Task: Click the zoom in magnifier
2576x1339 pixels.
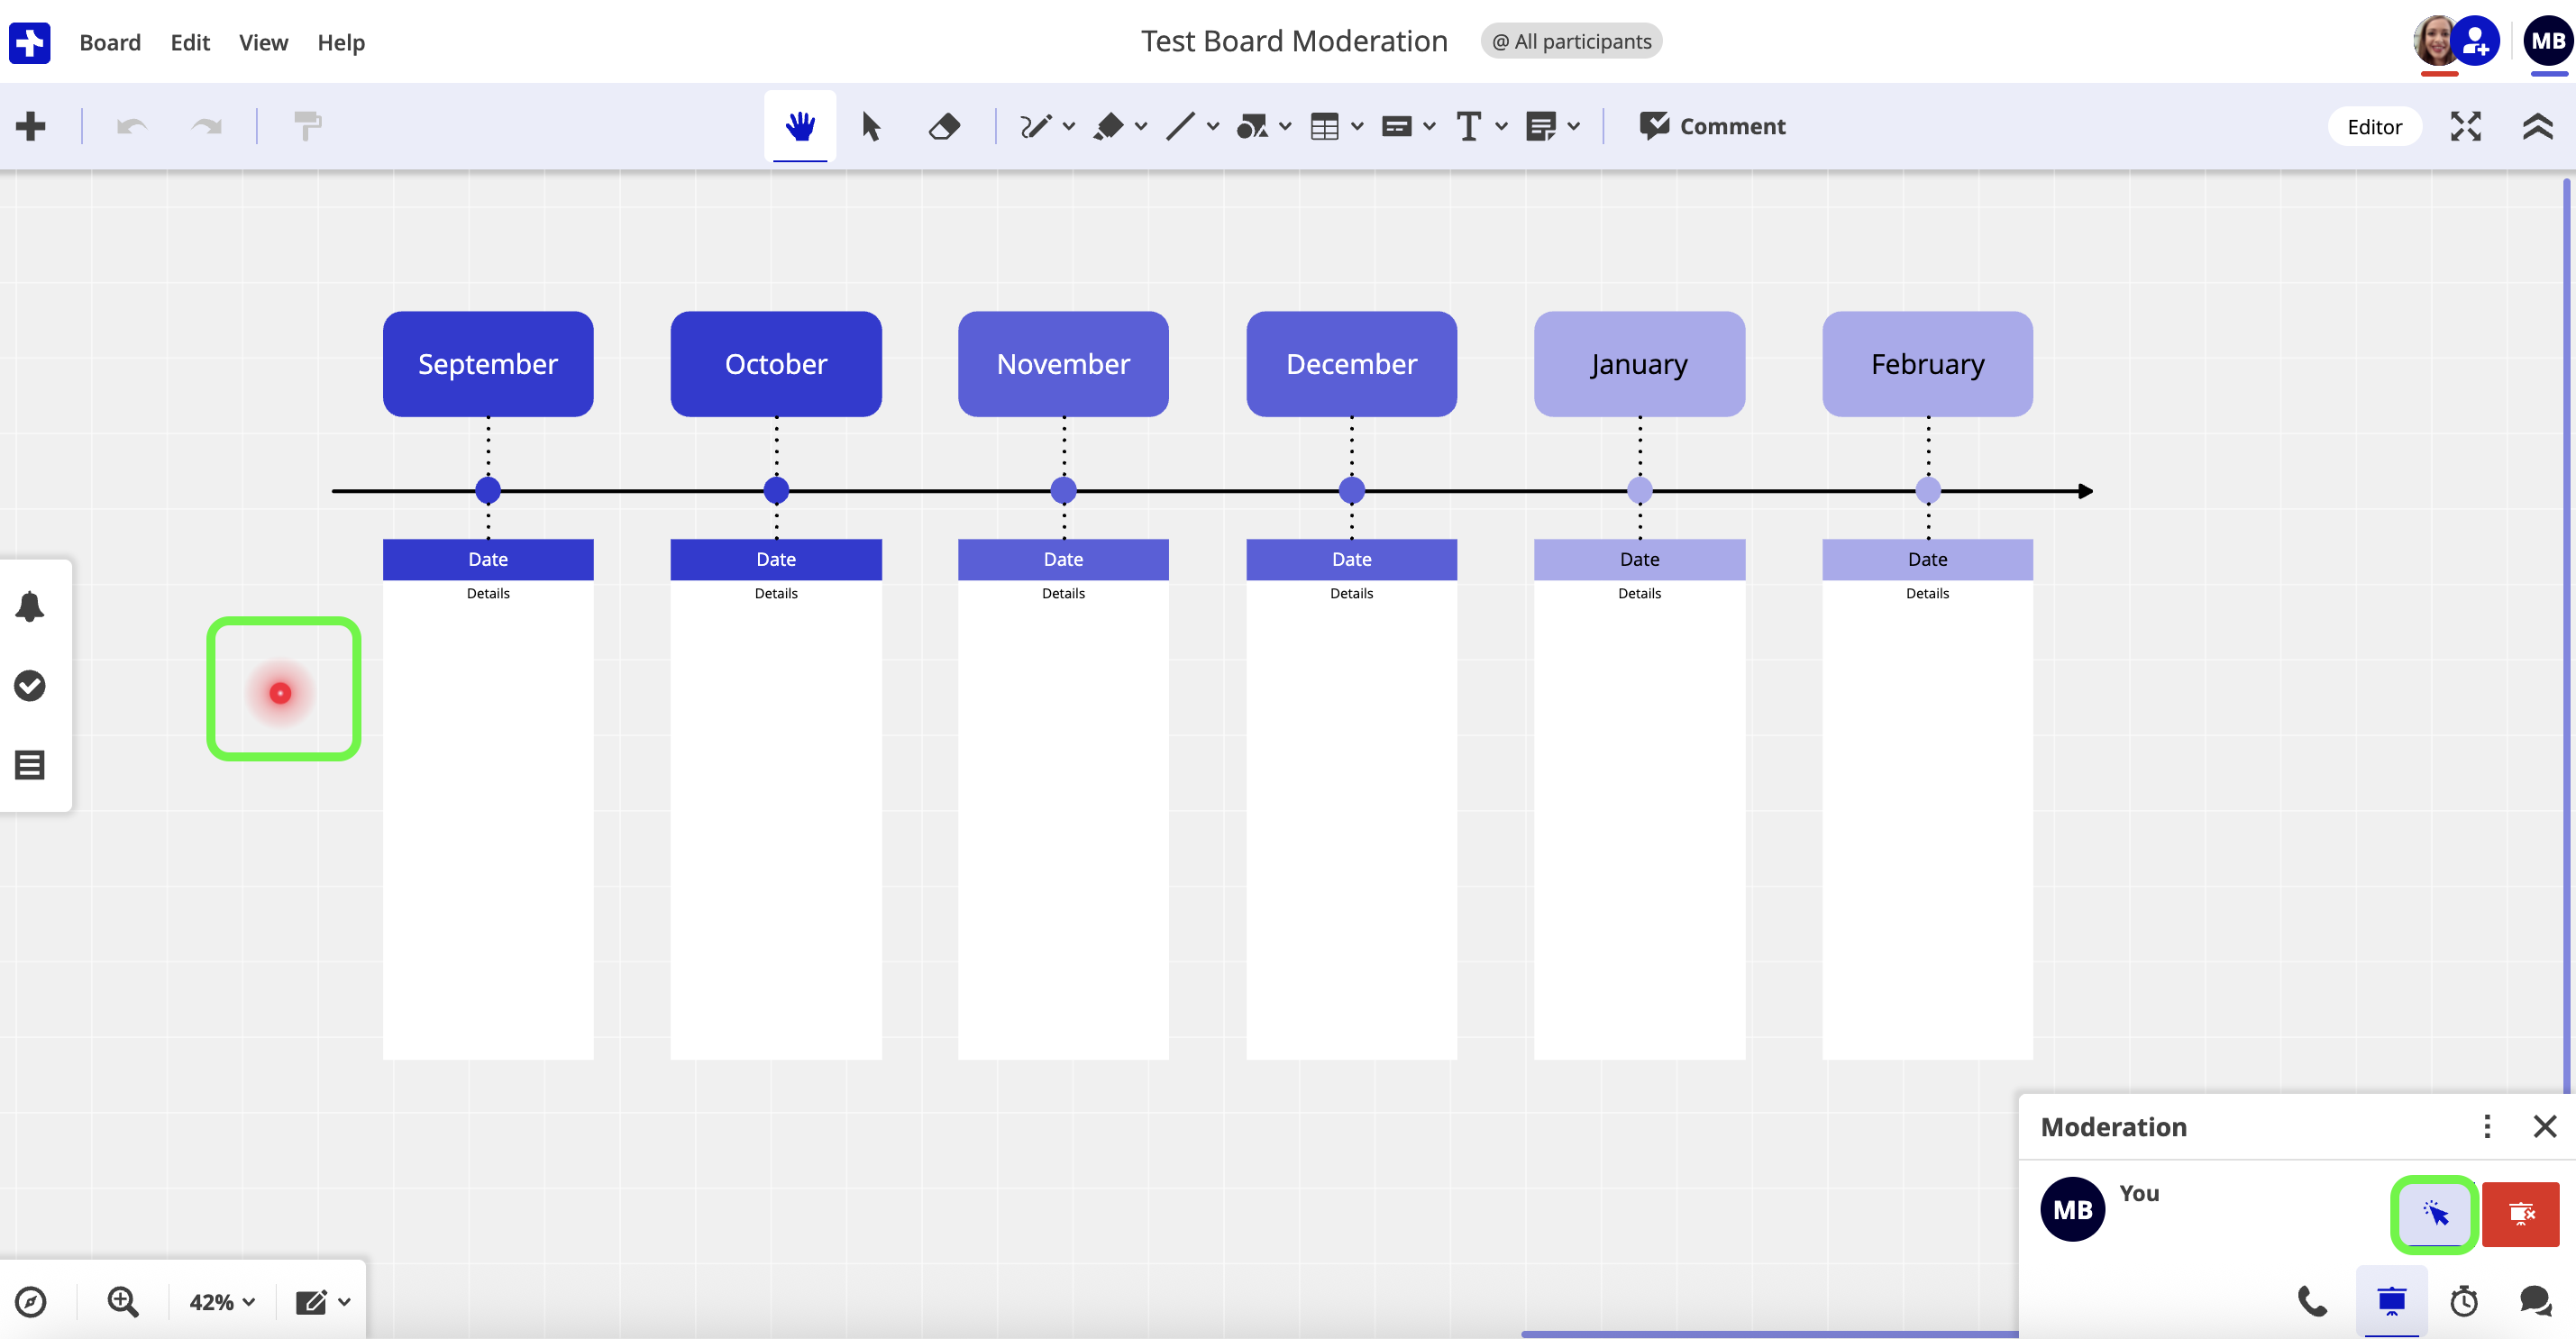Action: (x=123, y=1301)
